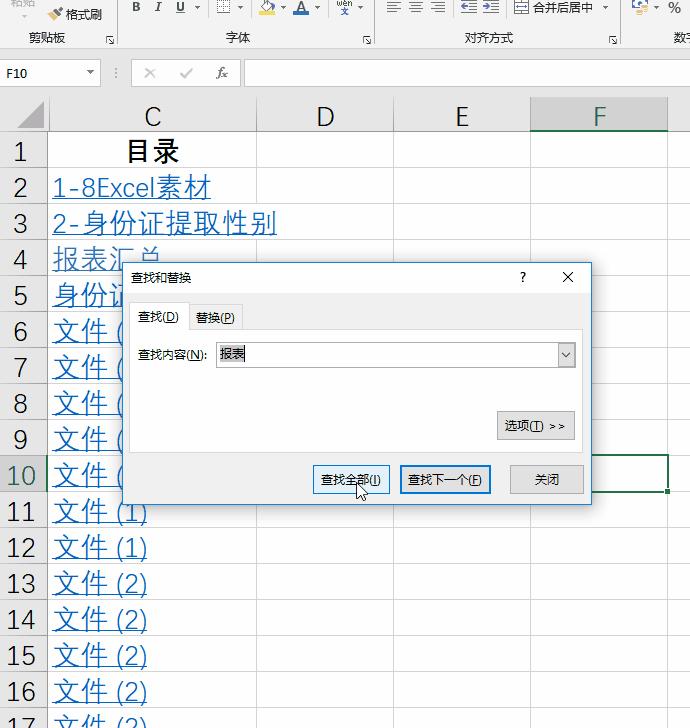The width and height of the screenshot is (690, 728).
Task: Increase indent
Action: [491, 7]
